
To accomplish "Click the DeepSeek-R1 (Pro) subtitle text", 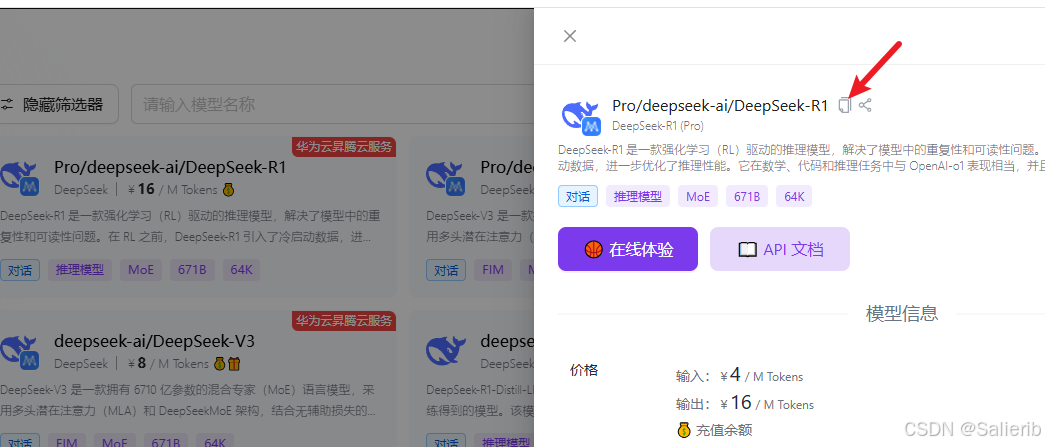I will (658, 125).
